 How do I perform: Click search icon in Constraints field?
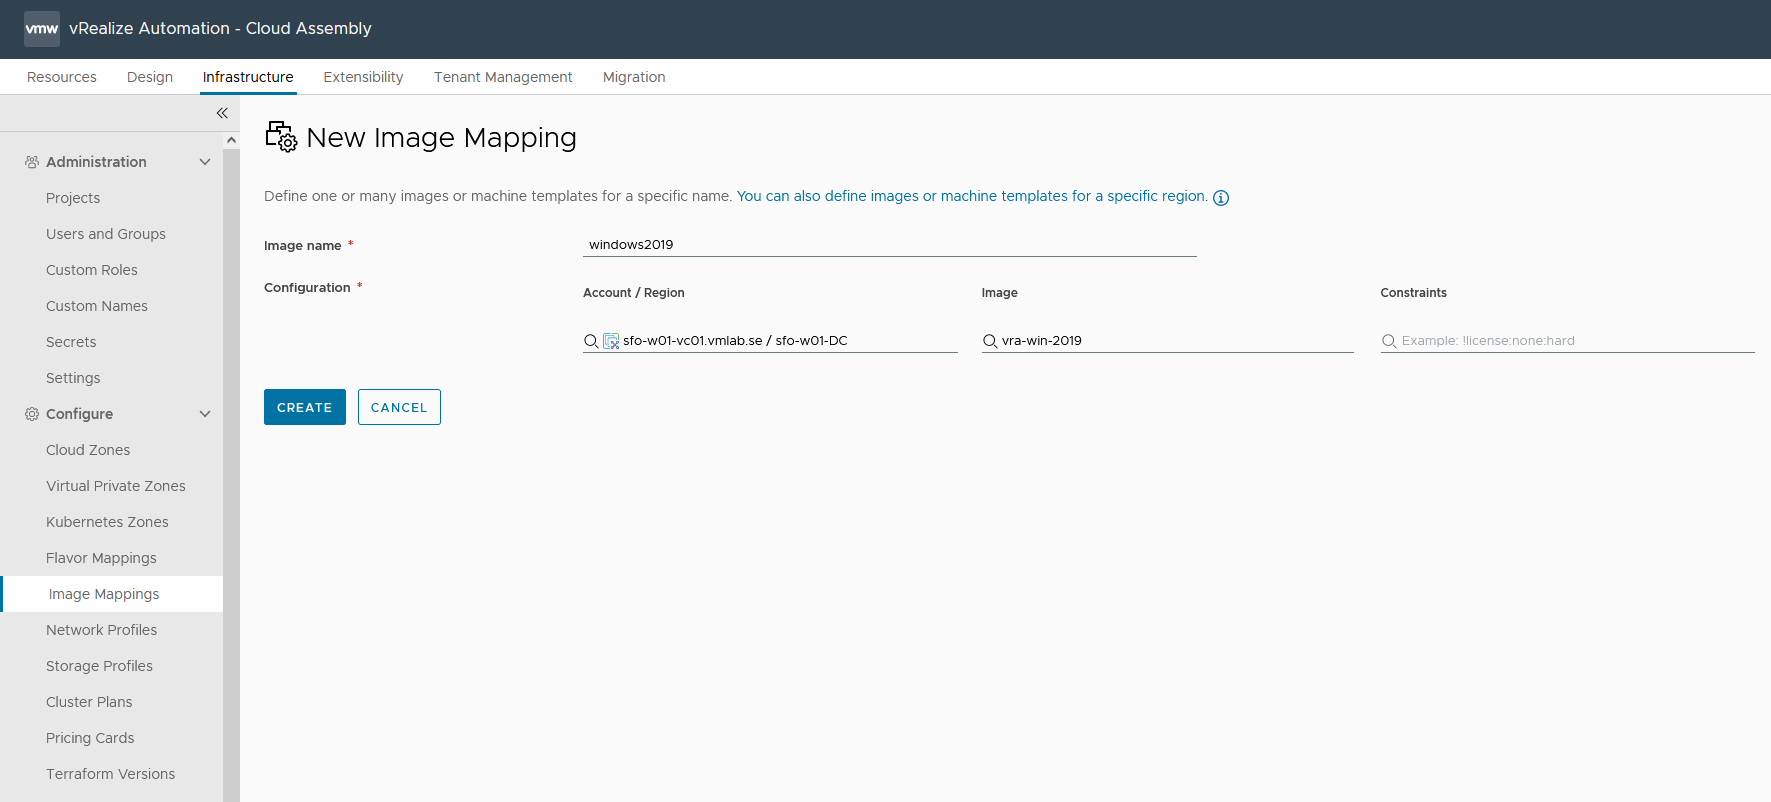point(1389,341)
